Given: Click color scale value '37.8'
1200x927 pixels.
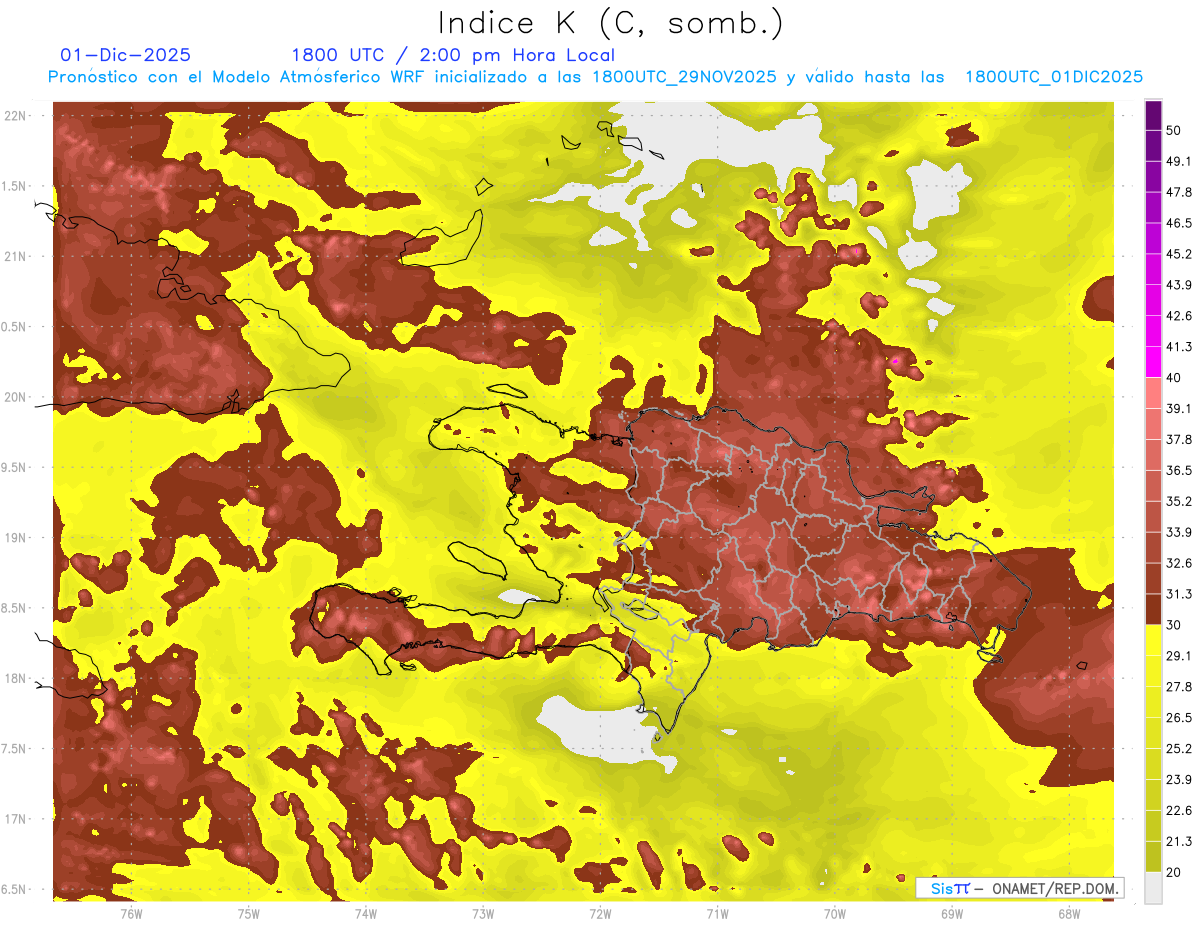Looking at the screenshot, I should click(1179, 439).
